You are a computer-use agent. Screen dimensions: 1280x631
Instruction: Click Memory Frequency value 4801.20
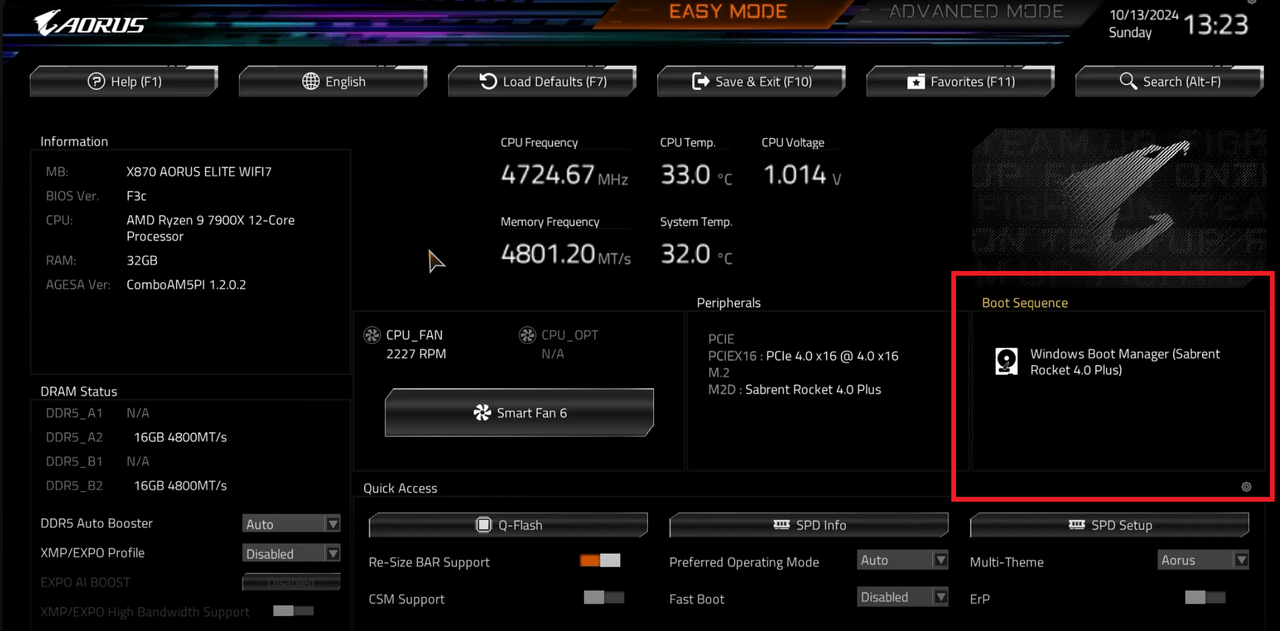[548, 254]
